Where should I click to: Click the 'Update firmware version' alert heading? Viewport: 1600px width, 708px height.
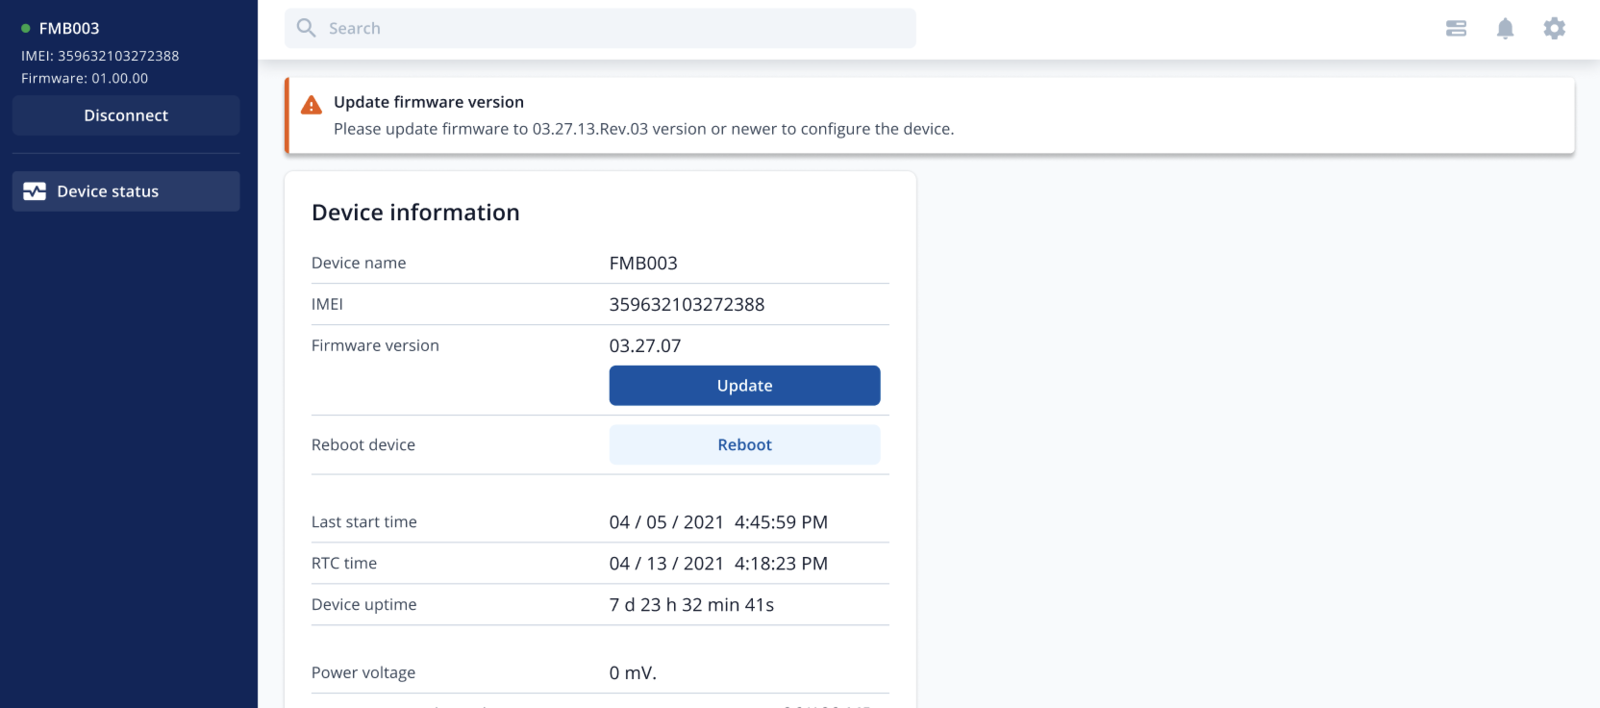coord(428,102)
